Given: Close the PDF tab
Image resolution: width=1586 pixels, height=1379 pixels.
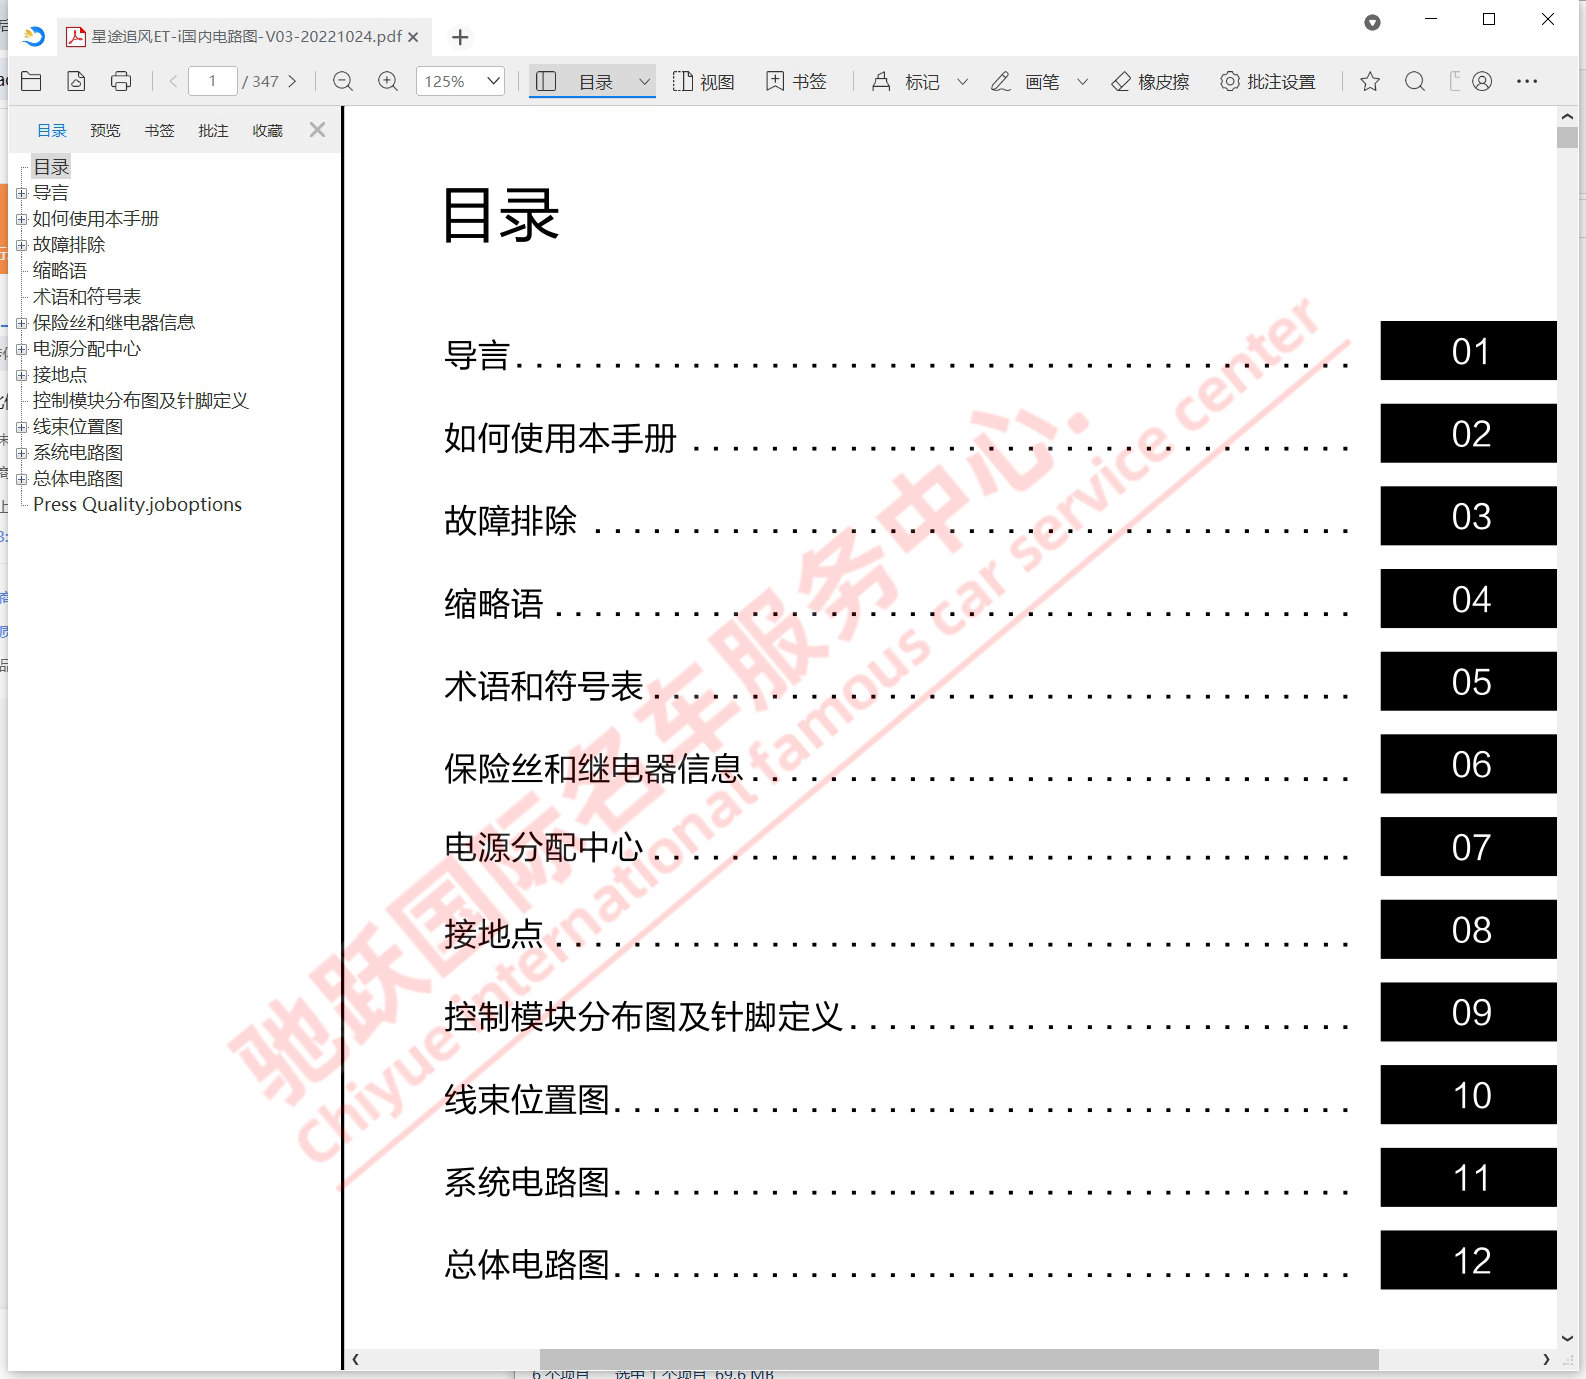Looking at the screenshot, I should point(413,37).
